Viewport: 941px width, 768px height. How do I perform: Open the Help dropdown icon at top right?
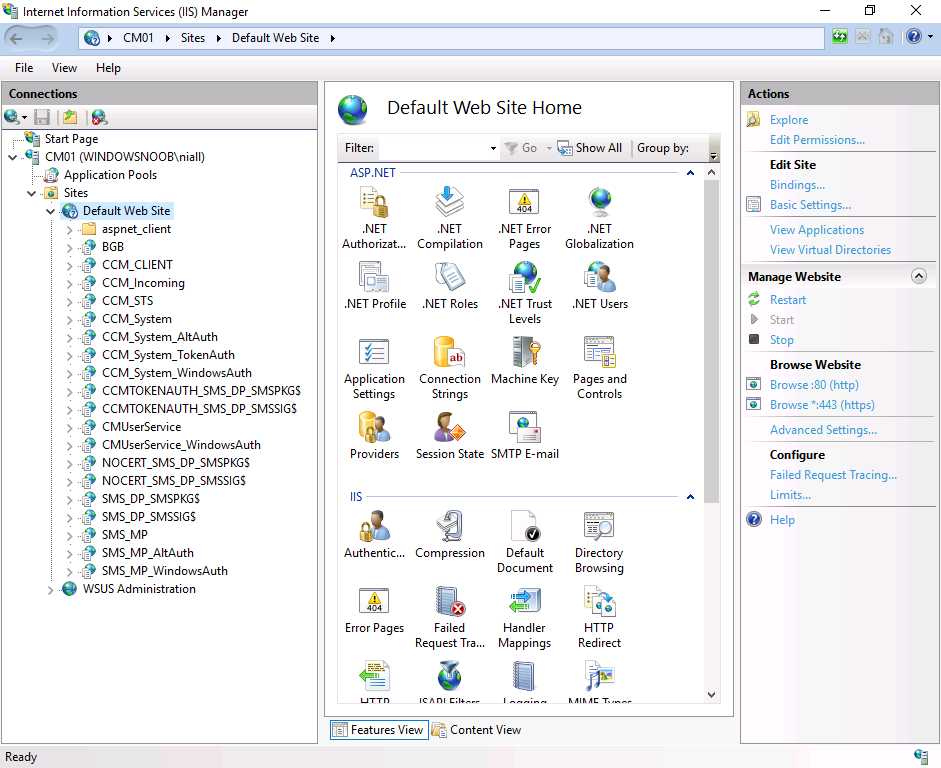point(930,37)
